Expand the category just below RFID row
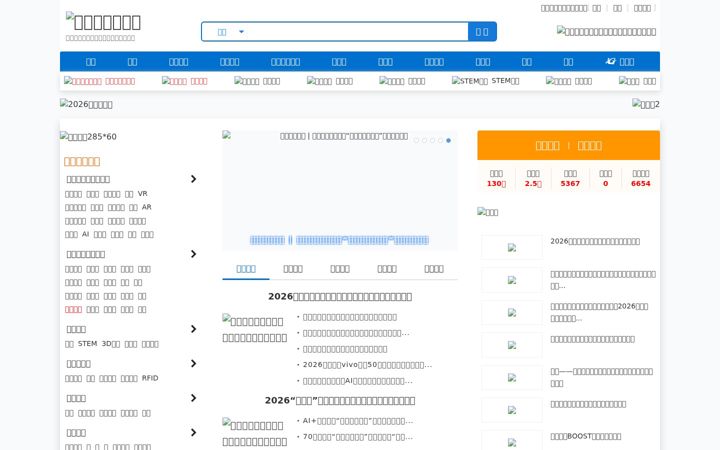The width and height of the screenshot is (720, 450). [193, 398]
